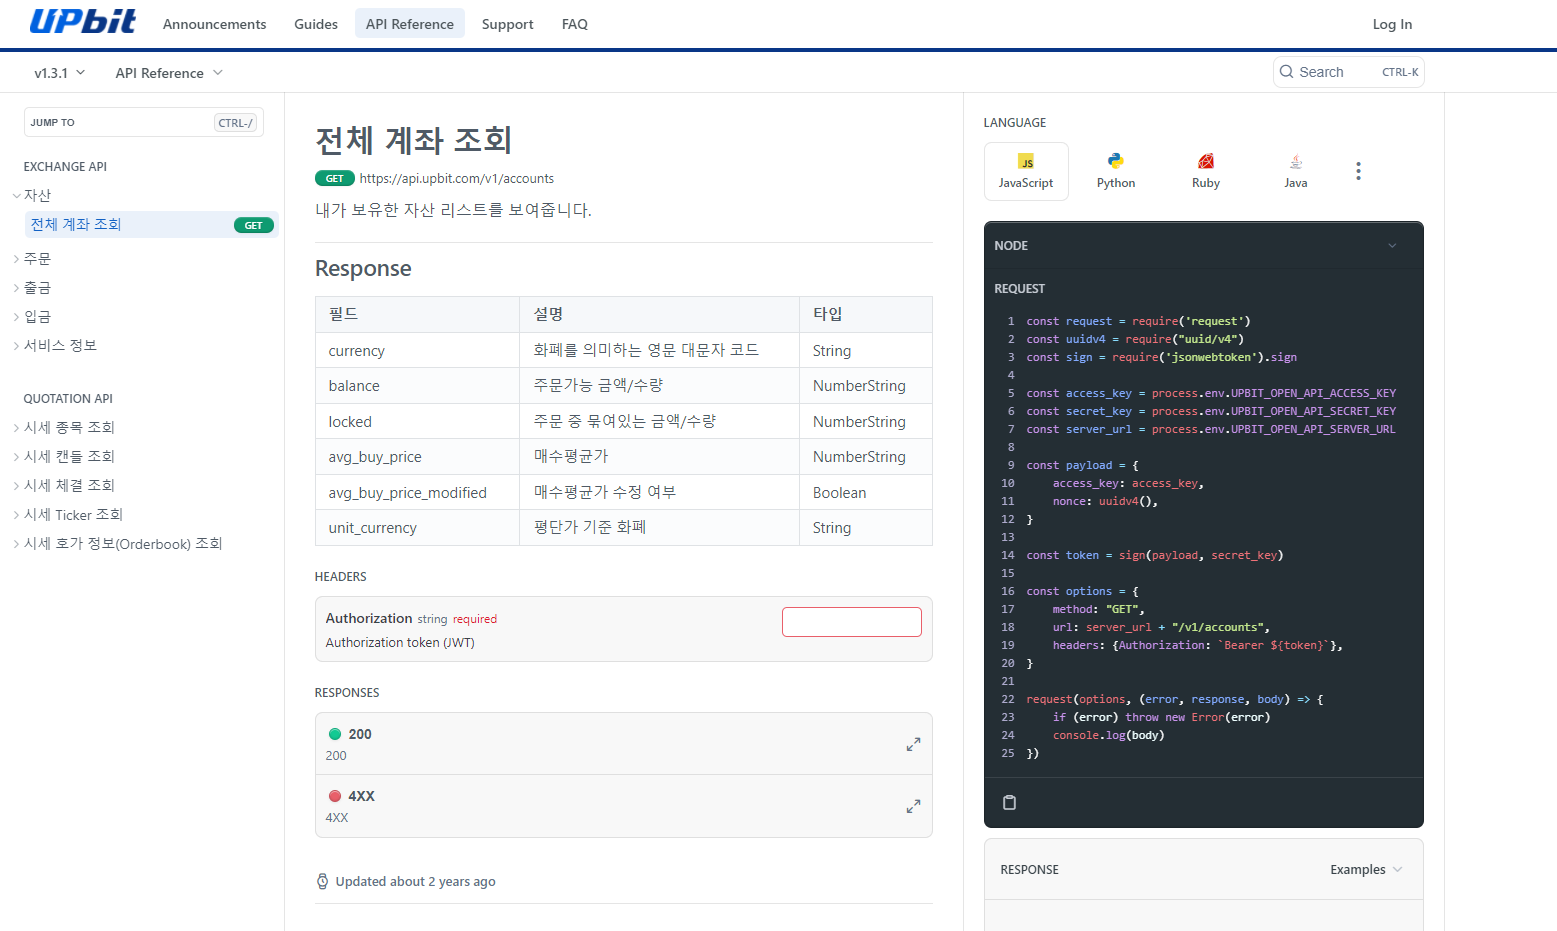Open the Support tab
The height and width of the screenshot is (931, 1557).
click(x=508, y=24)
